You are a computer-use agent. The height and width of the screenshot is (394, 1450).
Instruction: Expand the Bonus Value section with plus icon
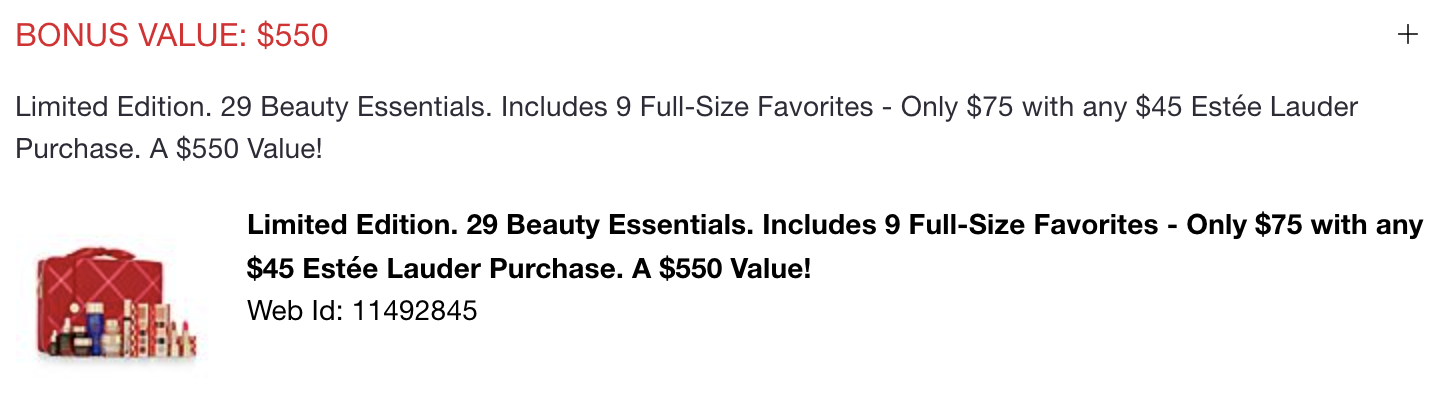coord(1407,35)
